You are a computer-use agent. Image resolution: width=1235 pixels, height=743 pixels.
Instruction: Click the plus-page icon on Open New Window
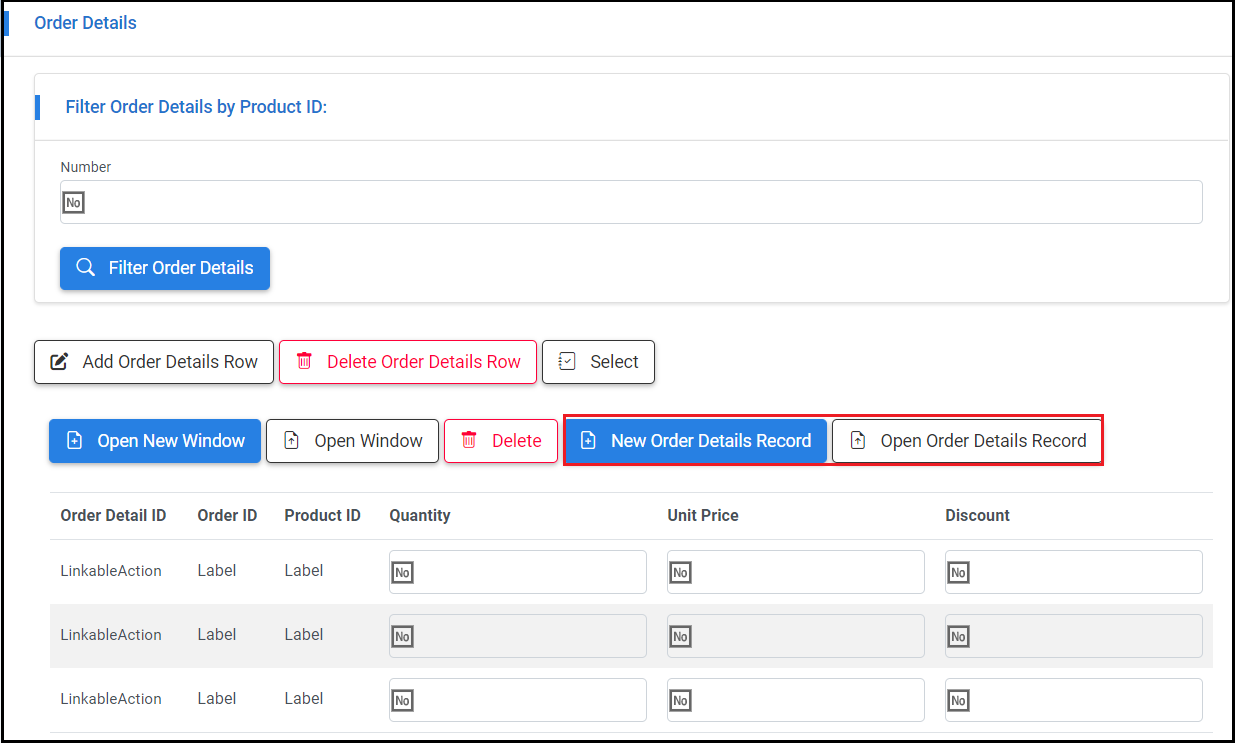click(74, 441)
